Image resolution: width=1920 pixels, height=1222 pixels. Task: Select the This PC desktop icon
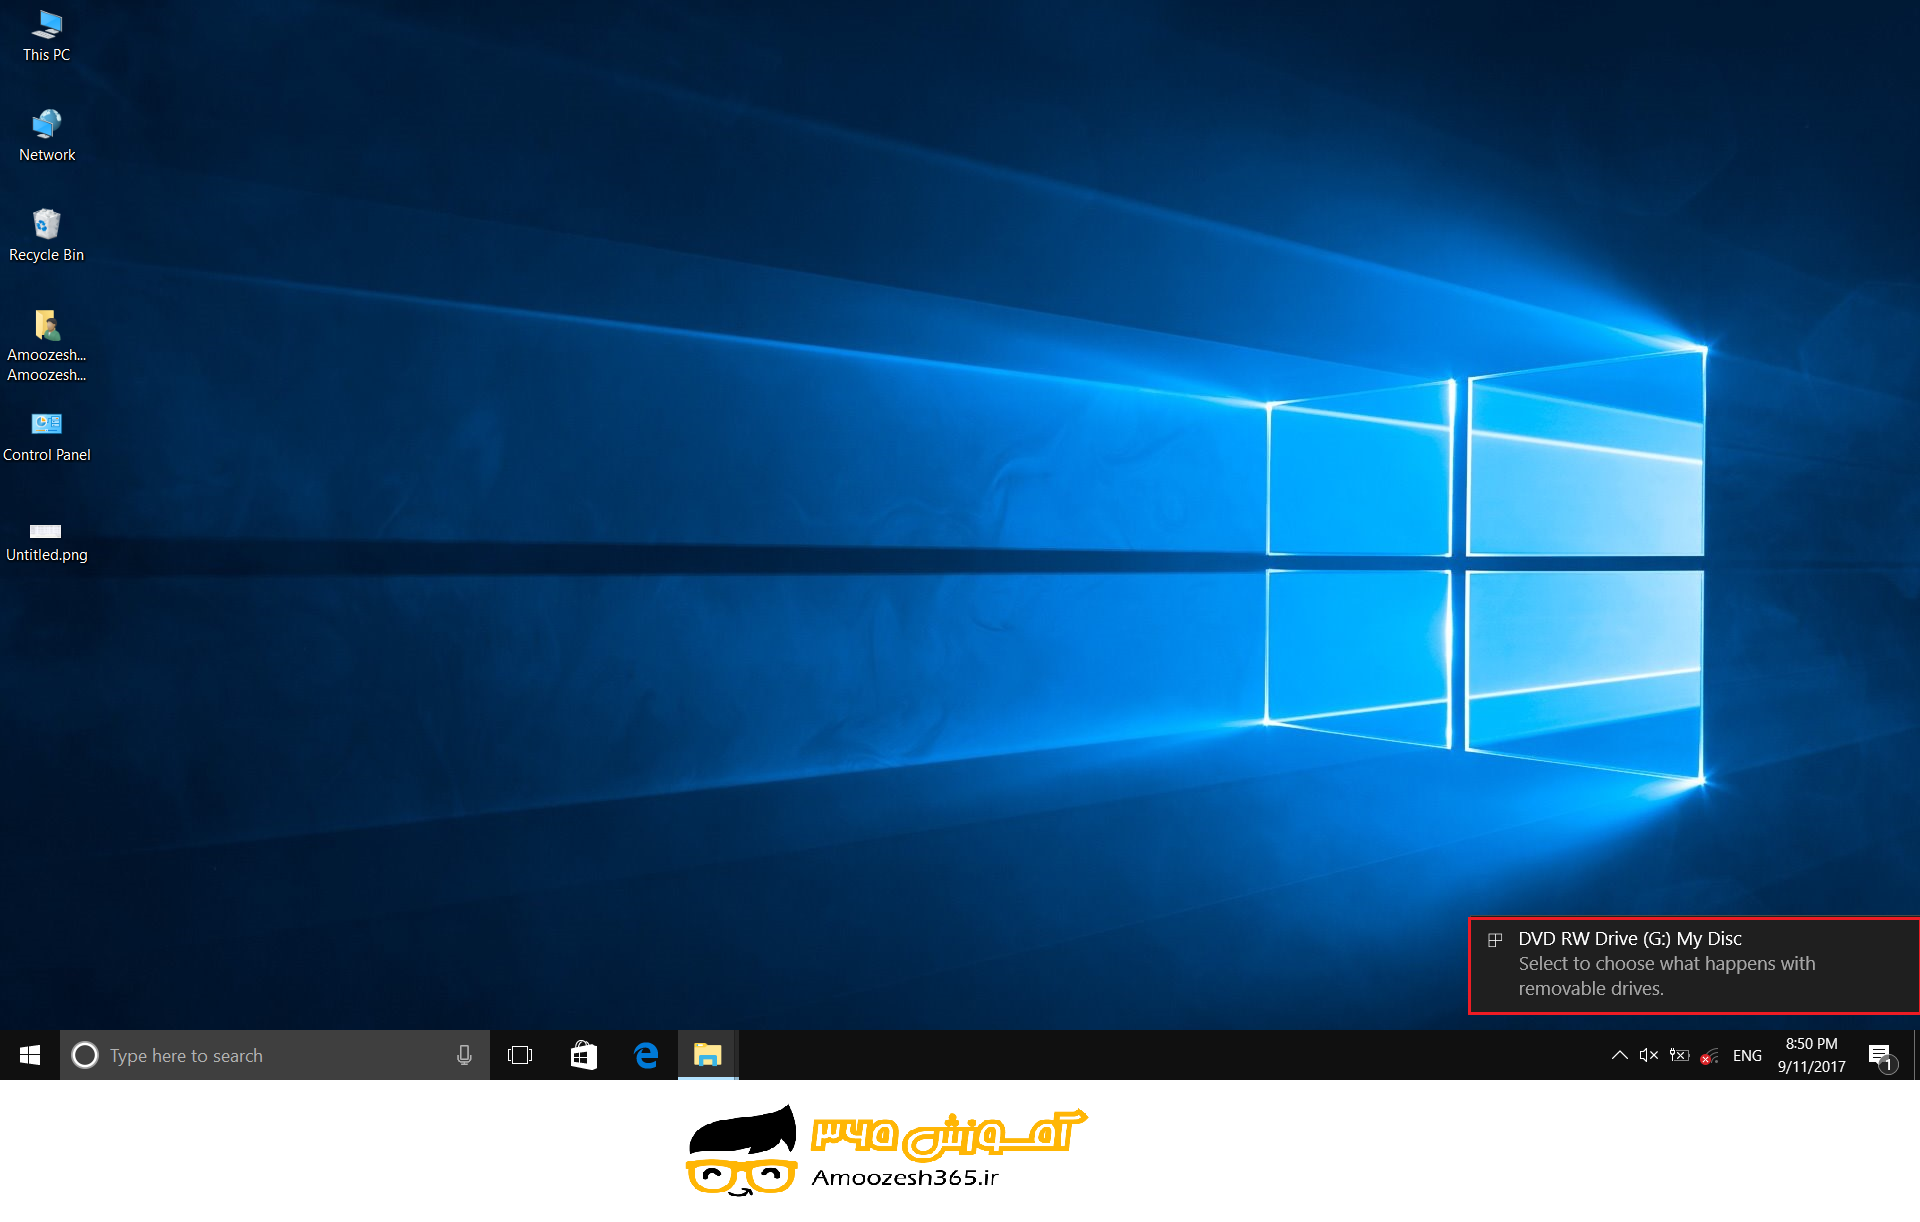coord(46,36)
